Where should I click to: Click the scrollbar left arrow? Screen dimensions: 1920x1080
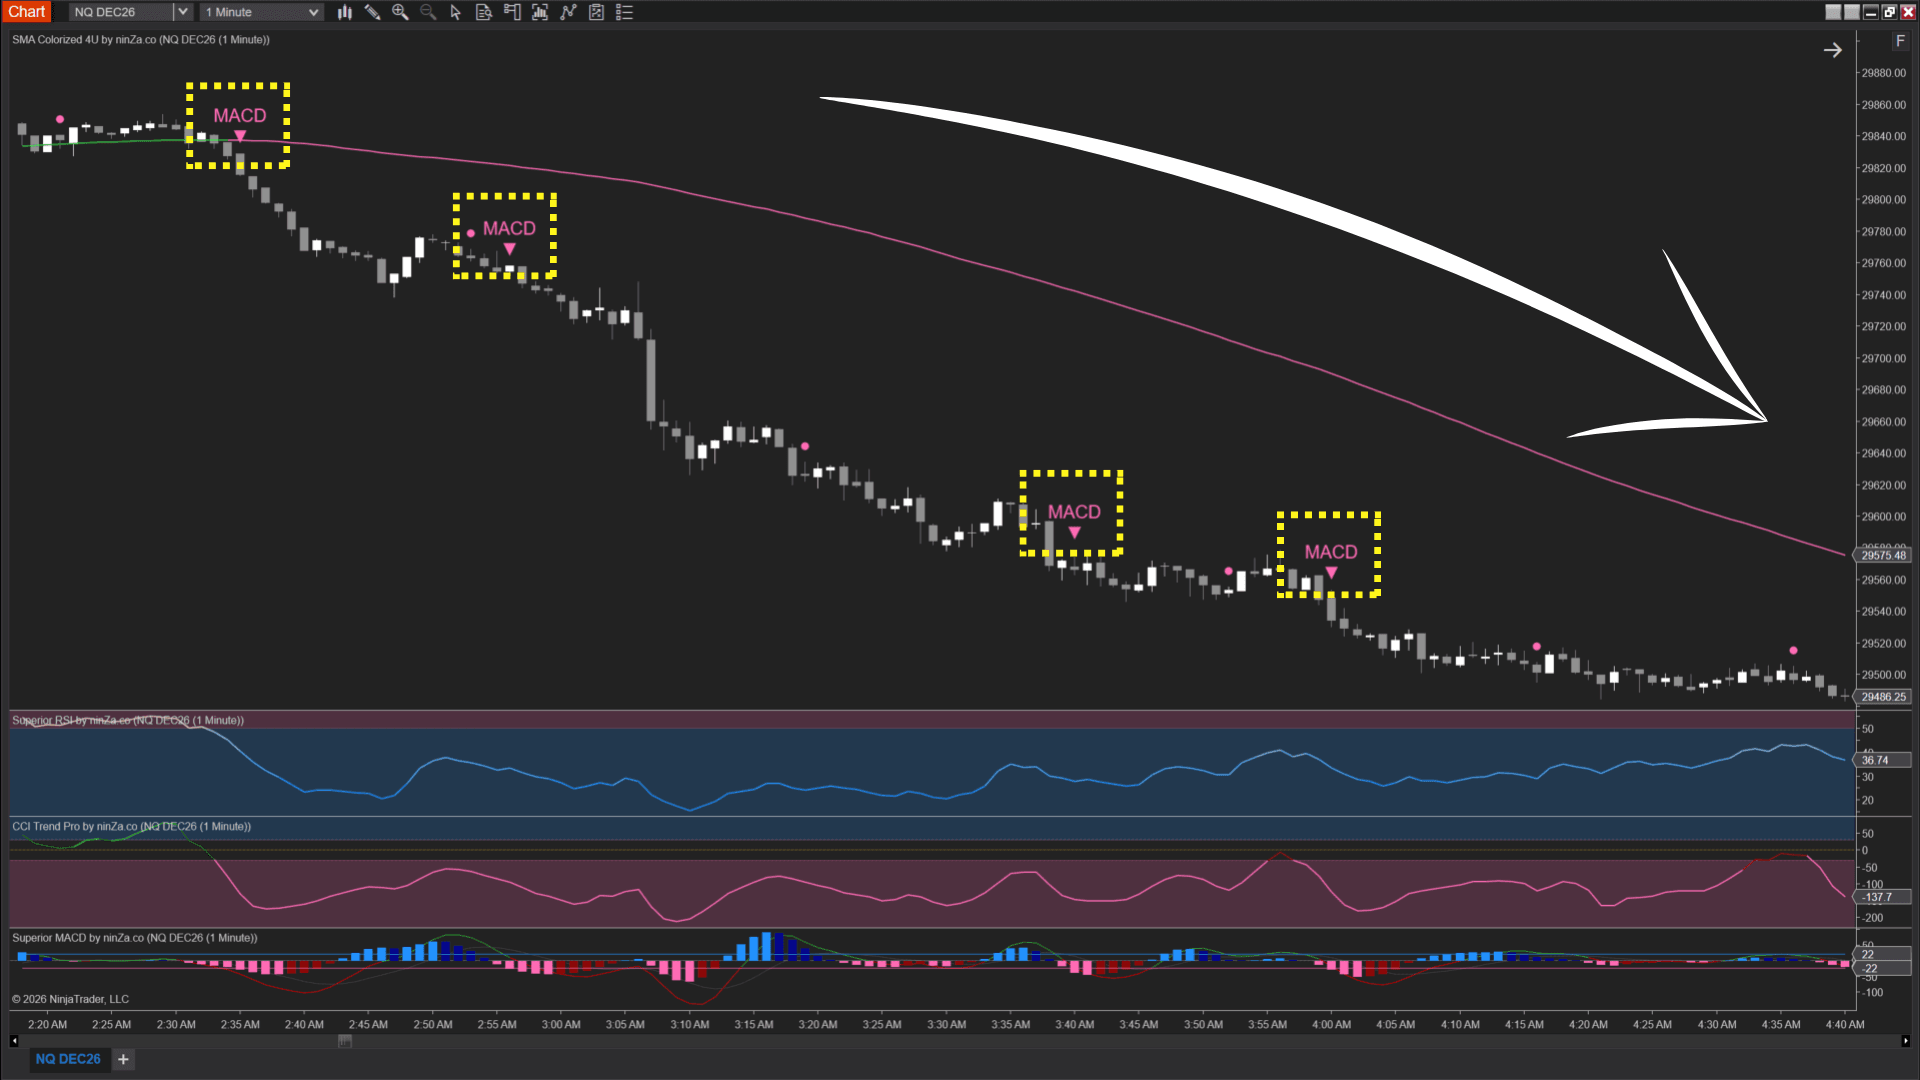(x=14, y=1041)
